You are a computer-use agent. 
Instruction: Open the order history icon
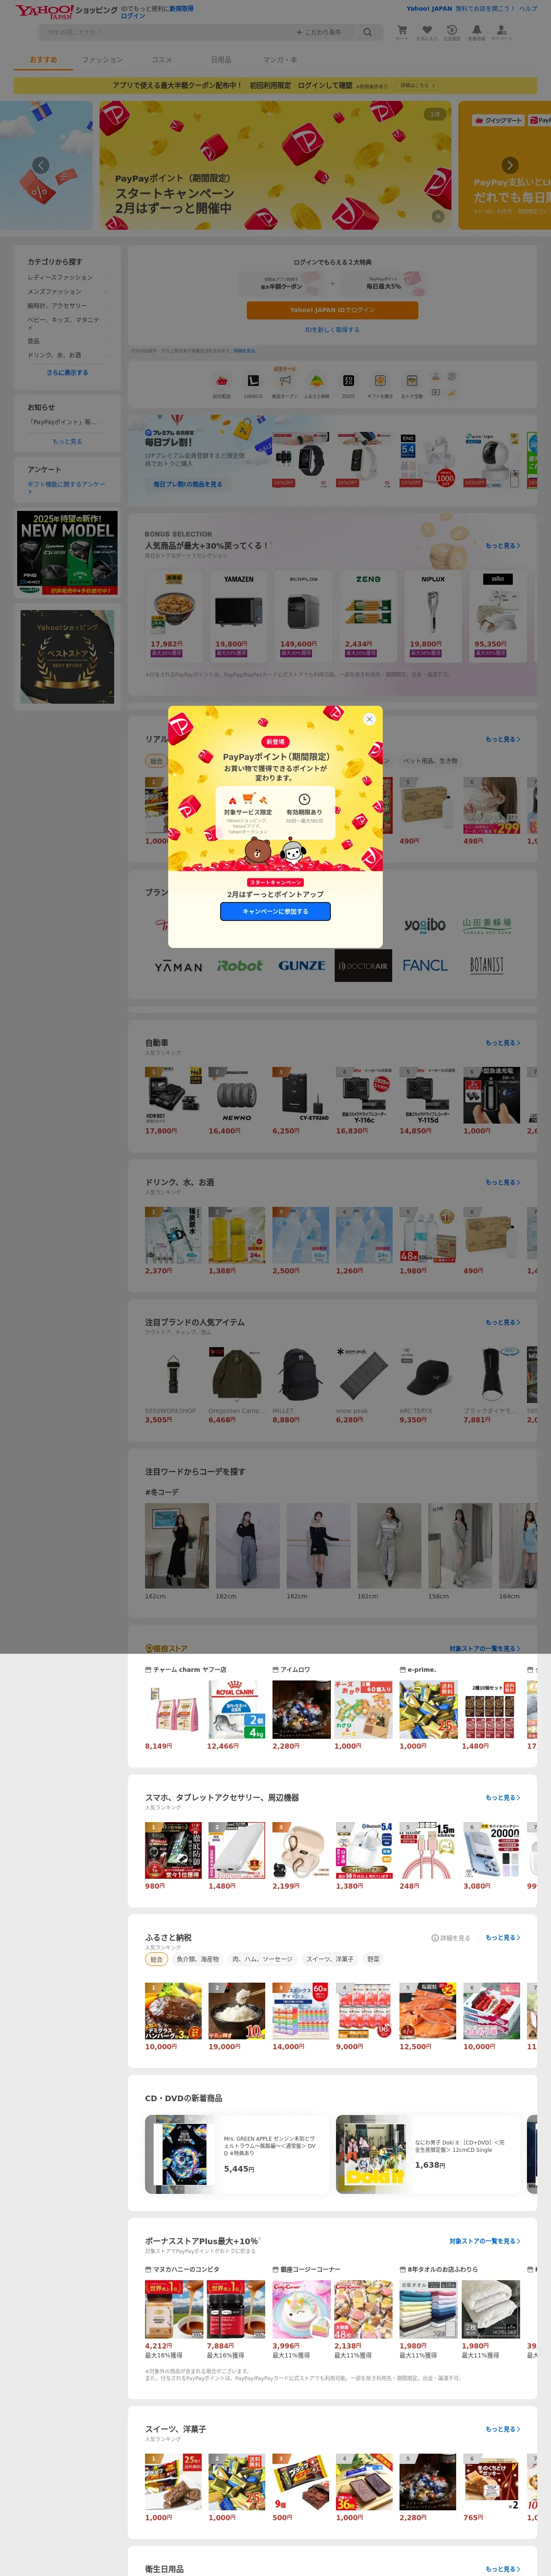[452, 32]
